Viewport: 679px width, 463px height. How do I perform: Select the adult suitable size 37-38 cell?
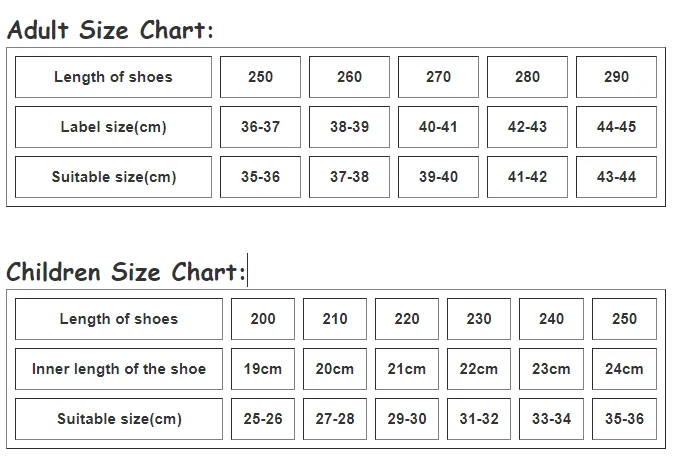(x=349, y=177)
